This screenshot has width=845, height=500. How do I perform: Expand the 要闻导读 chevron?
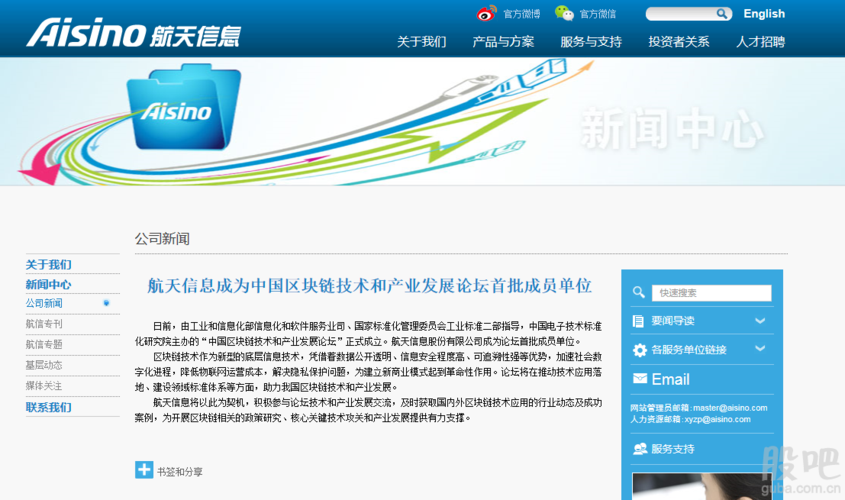click(x=760, y=321)
